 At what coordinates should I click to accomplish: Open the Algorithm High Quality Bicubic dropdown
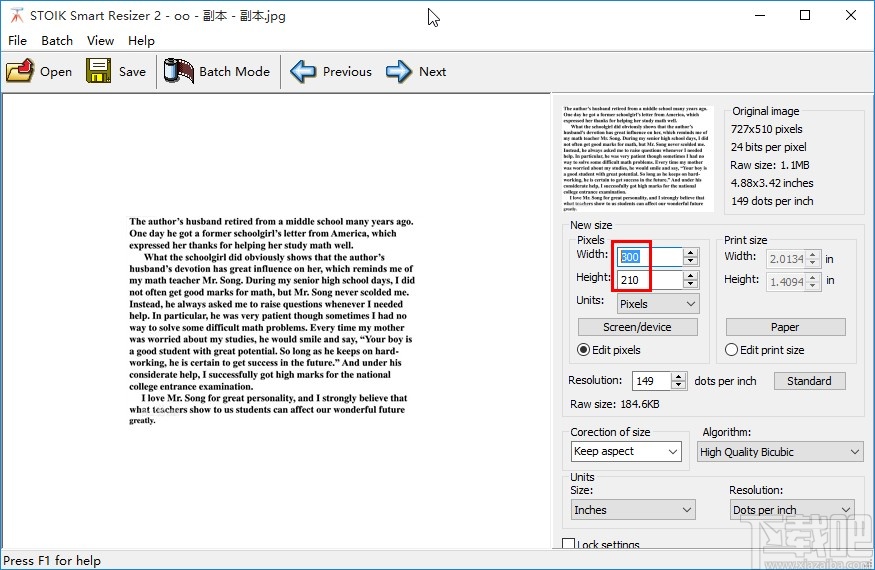coord(780,452)
